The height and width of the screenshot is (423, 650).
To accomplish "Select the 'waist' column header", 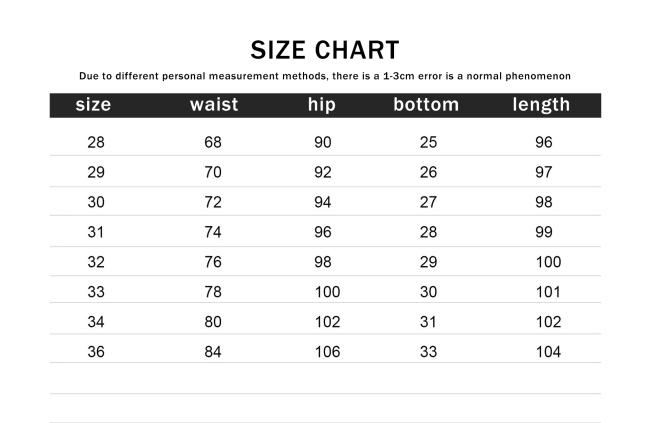I will point(214,105).
